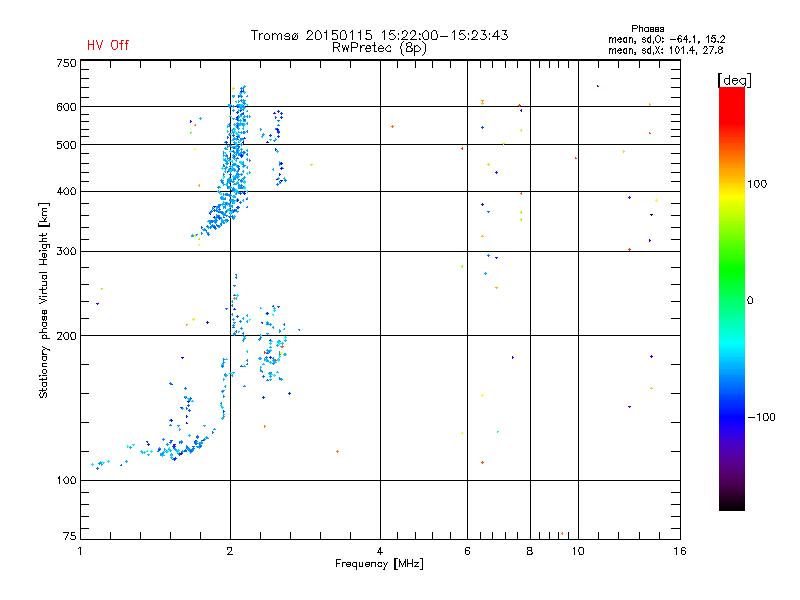Click the 2 MHz tick on the x-axis
The width and height of the screenshot is (800, 600).
pos(230,551)
